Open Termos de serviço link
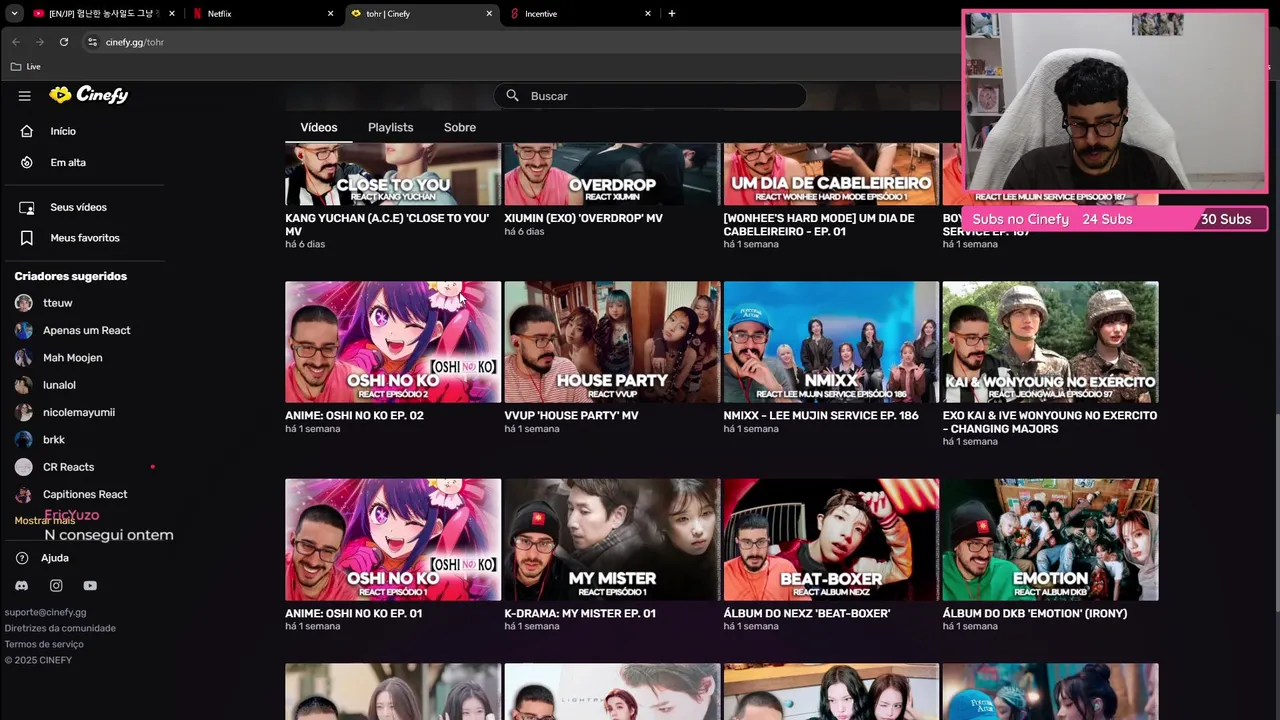The width and height of the screenshot is (1280, 720). coord(44,644)
